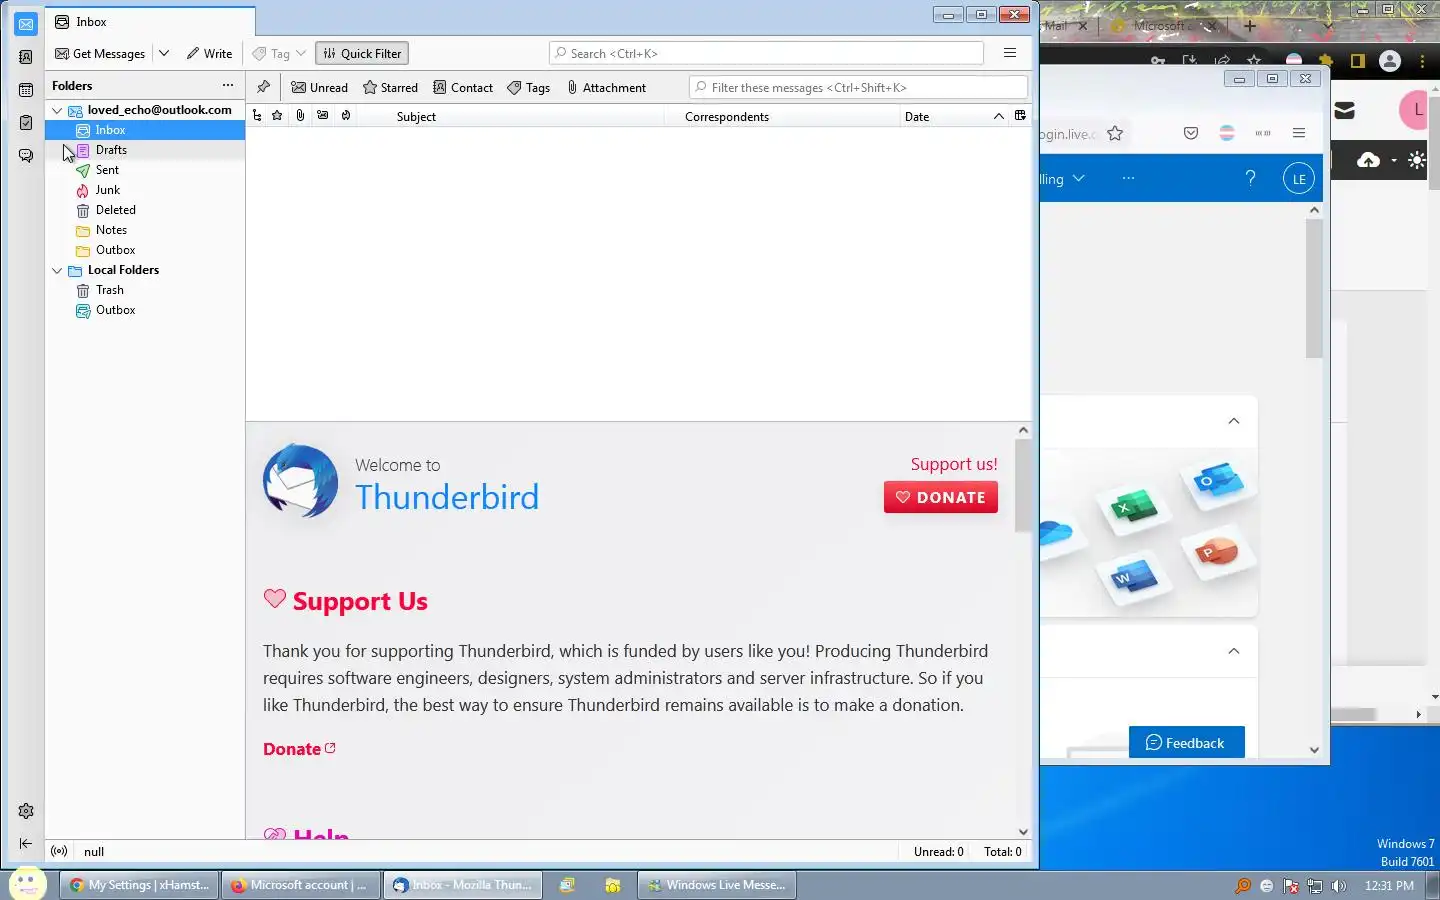Toggle the Tags quick filter
Viewport: 1440px width, 900px height.
tap(528, 88)
